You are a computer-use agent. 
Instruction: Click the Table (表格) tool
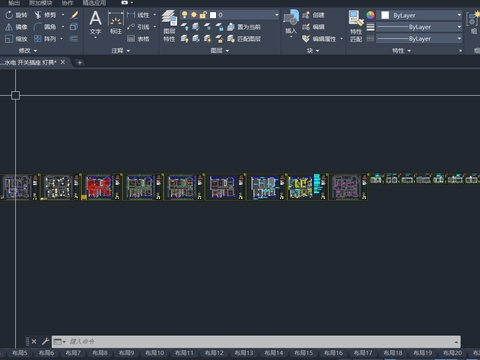click(138, 39)
